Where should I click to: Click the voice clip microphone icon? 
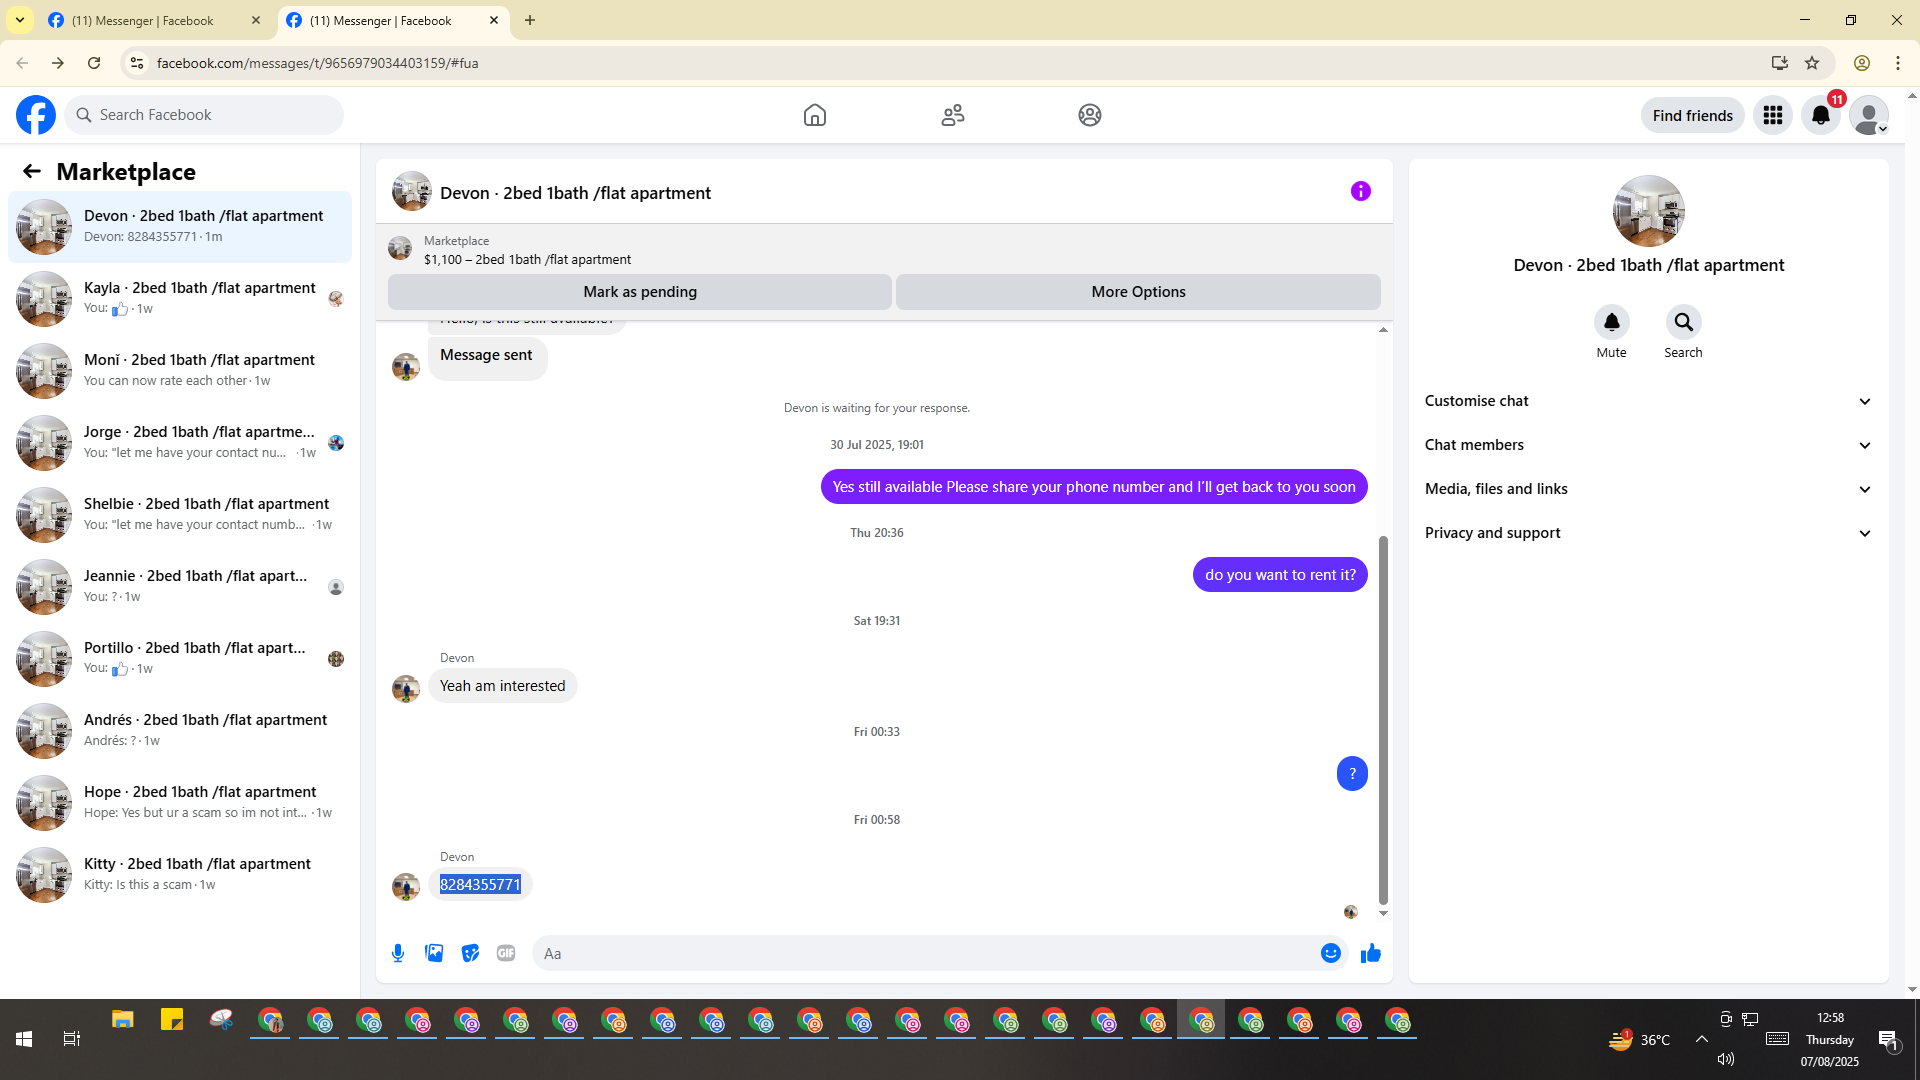(x=398, y=953)
